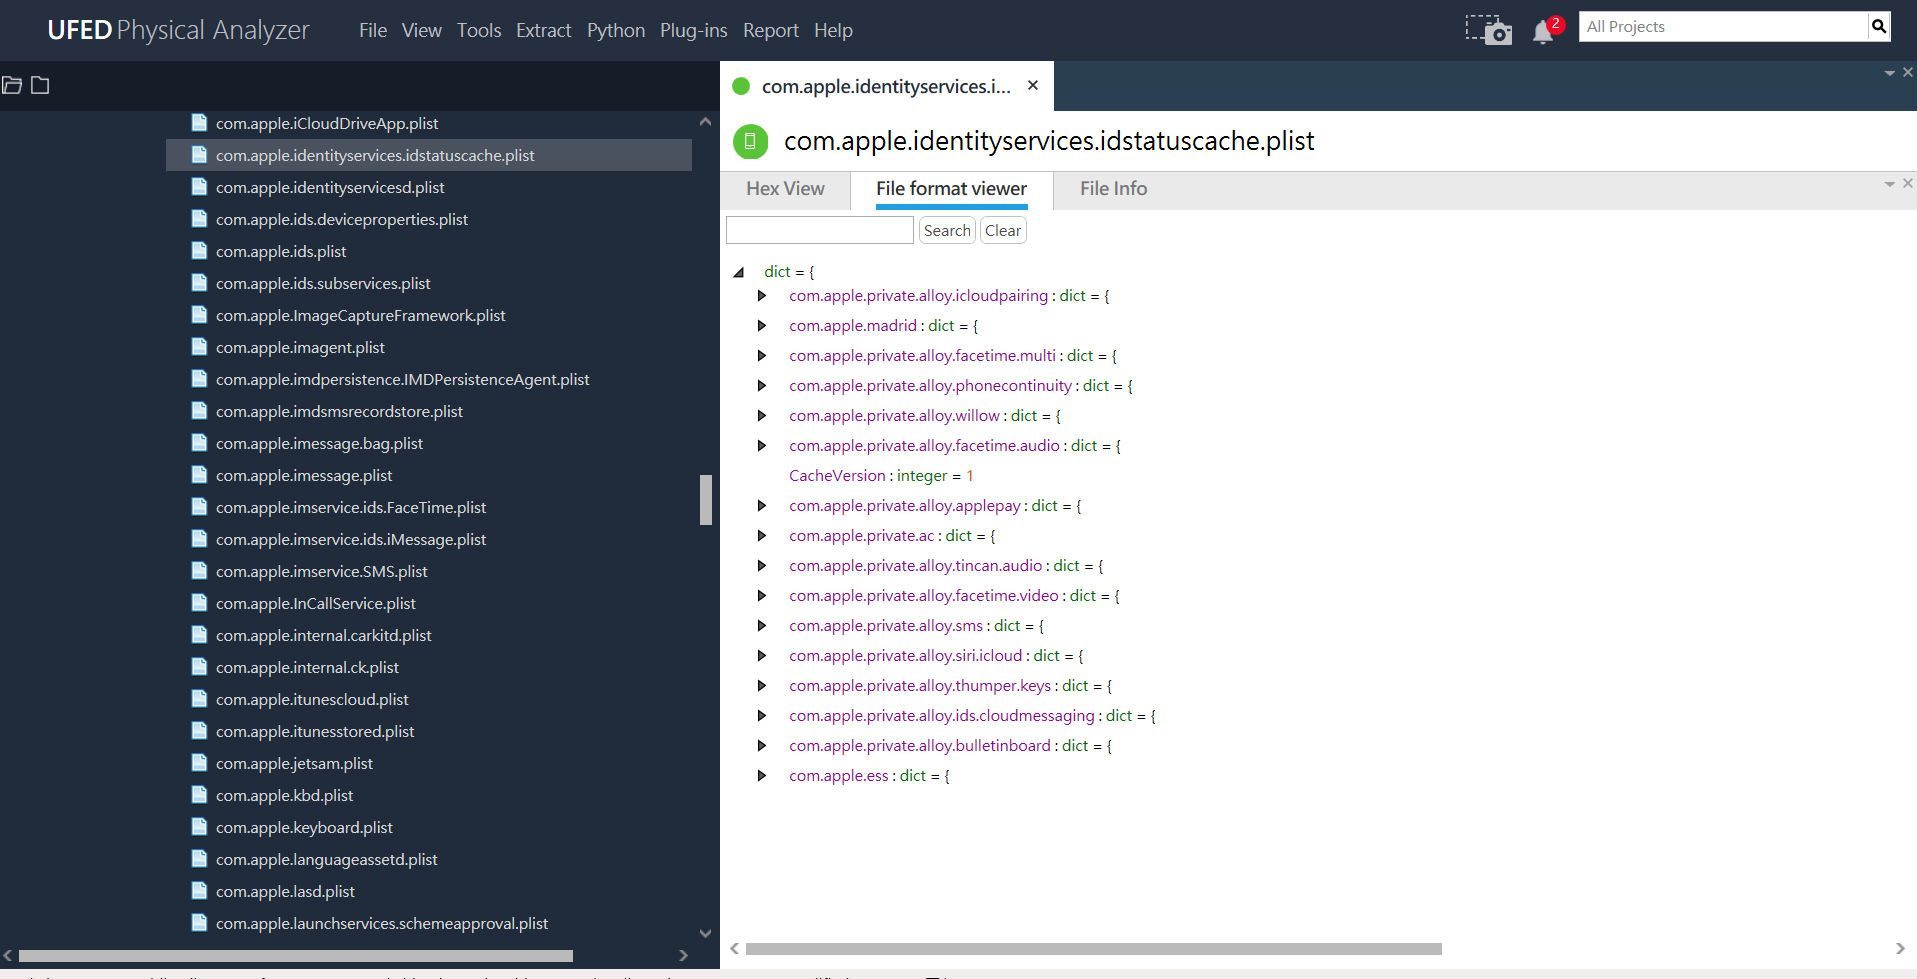This screenshot has width=1917, height=979.
Task: Expand com.apple.private.alloy.applepay node
Action: pos(762,506)
